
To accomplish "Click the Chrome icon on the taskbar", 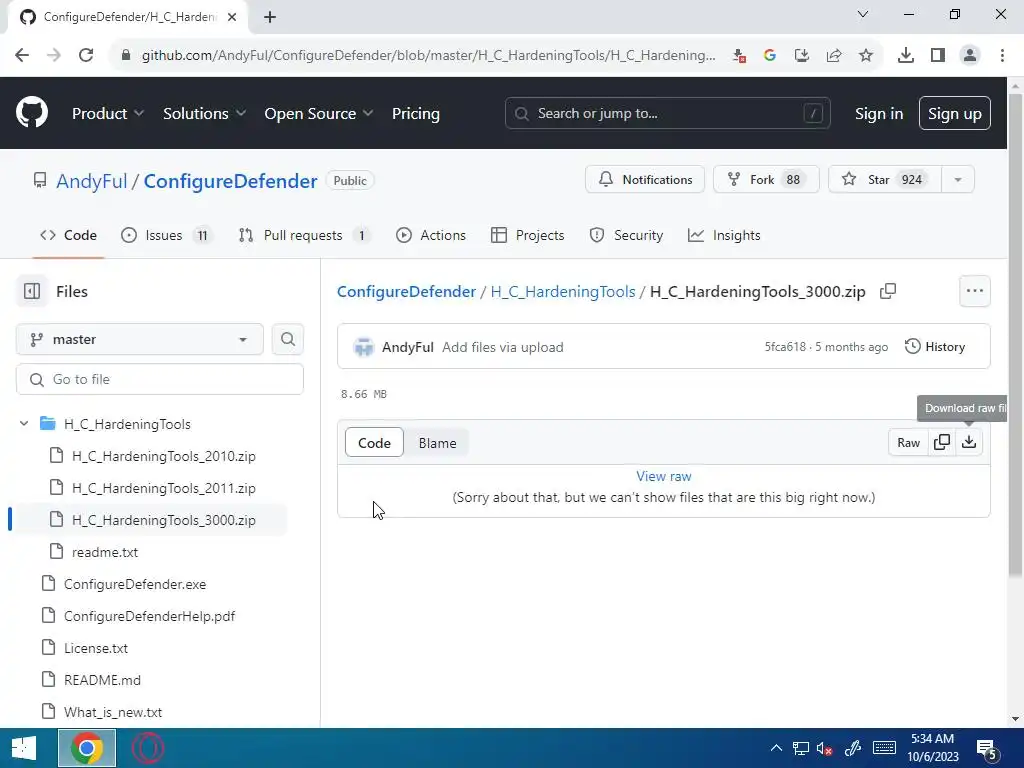I will click(87, 748).
